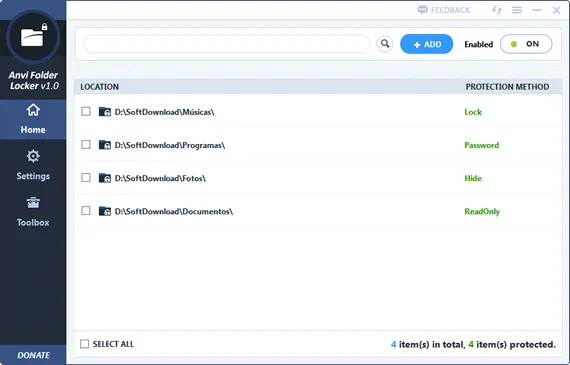
Task: Select D:\SoftDownload\Programas\ path text
Action: [x=170, y=145]
